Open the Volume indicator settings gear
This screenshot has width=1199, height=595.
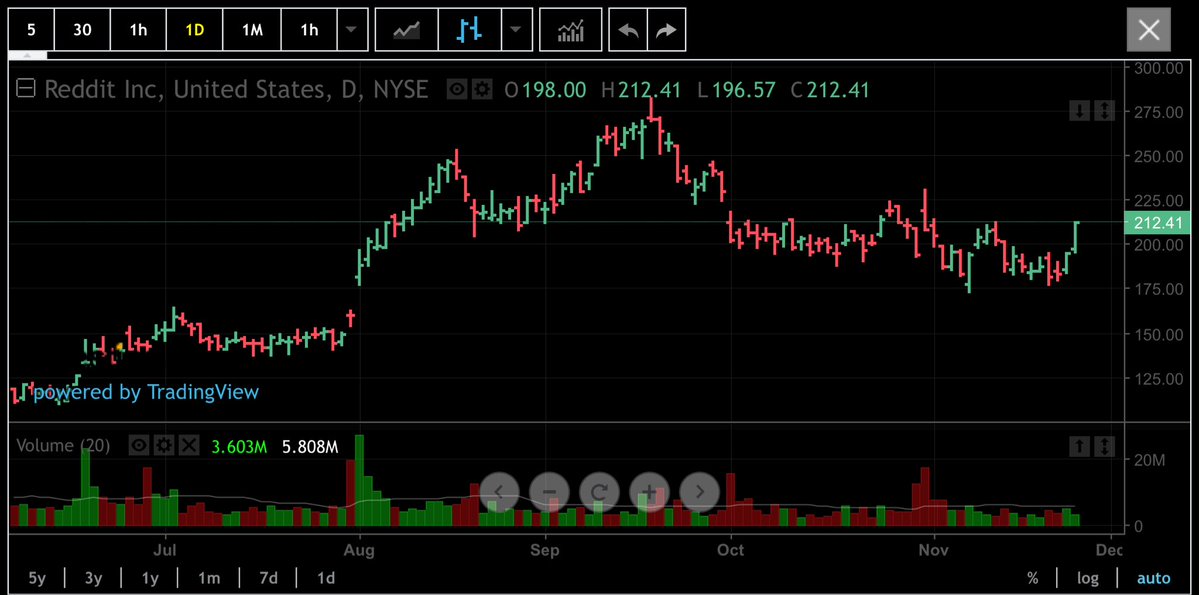click(163, 445)
